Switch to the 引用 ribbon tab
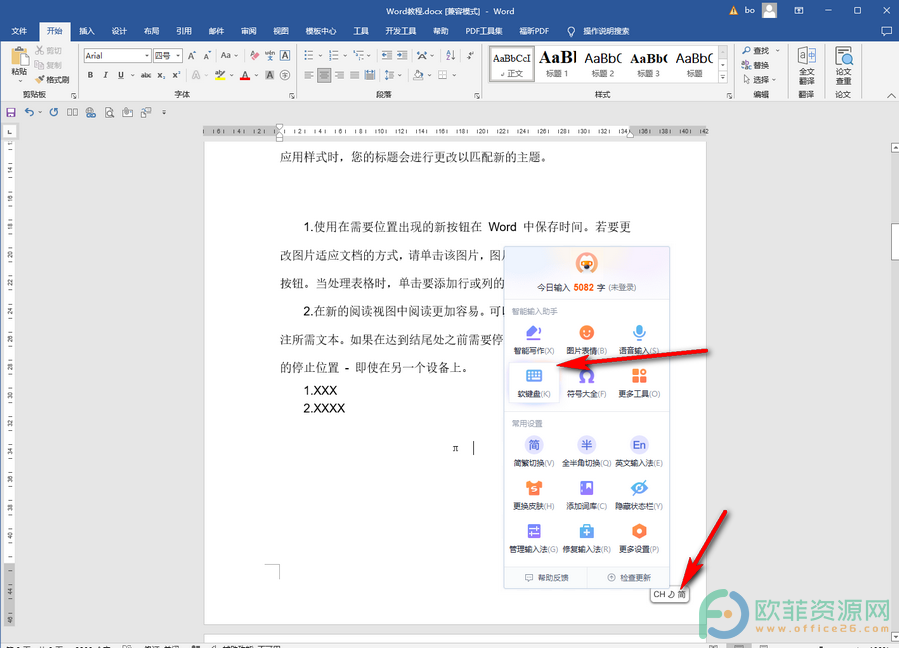Screen dimensions: 899x648 click(184, 31)
